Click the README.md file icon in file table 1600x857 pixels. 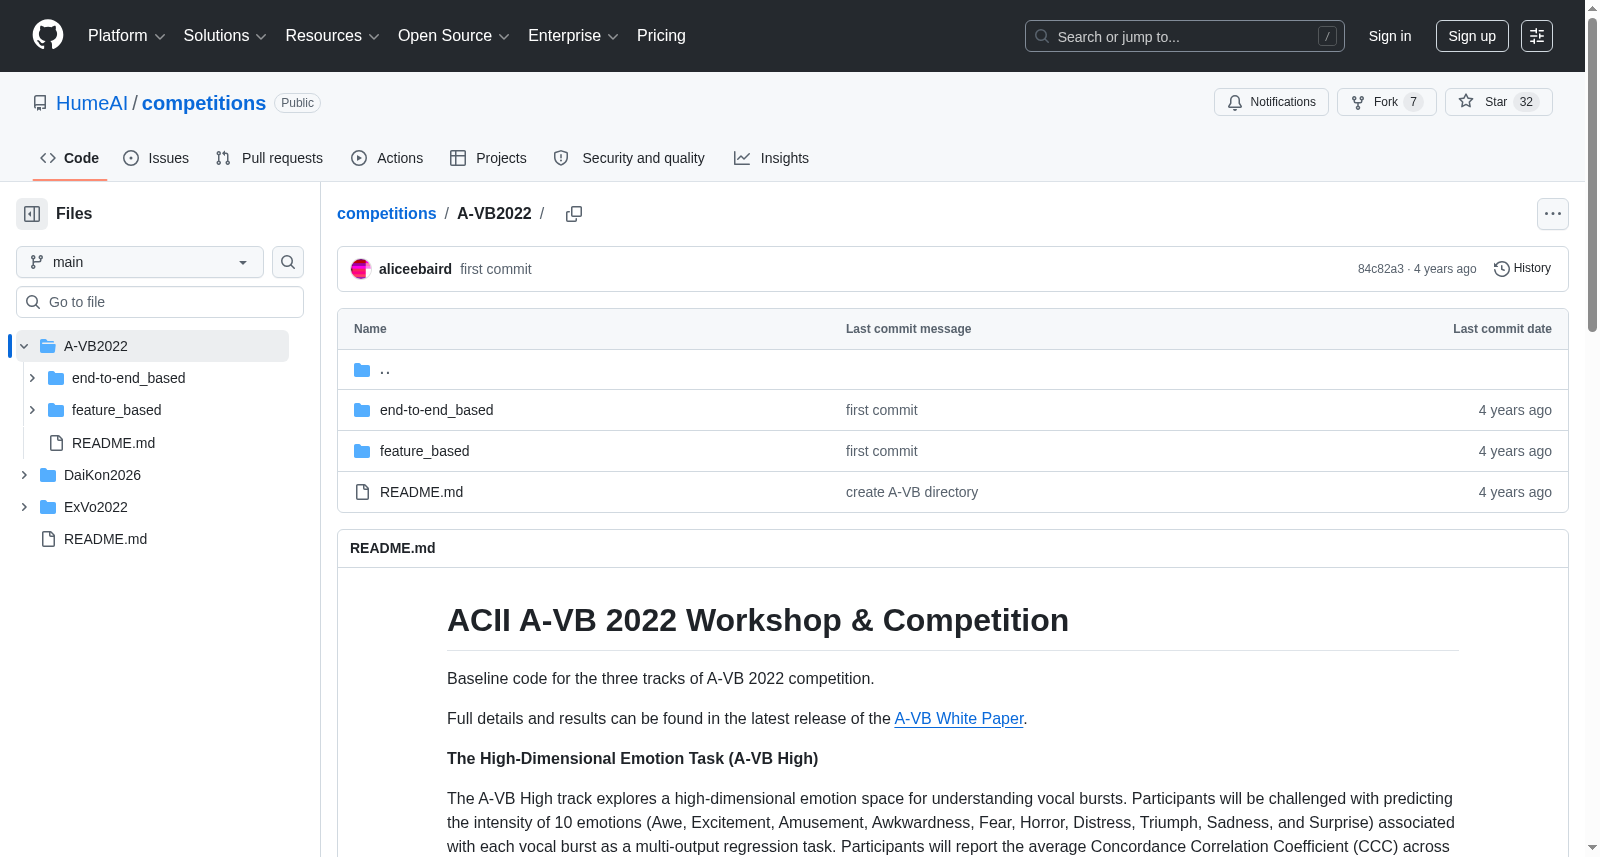point(362,492)
